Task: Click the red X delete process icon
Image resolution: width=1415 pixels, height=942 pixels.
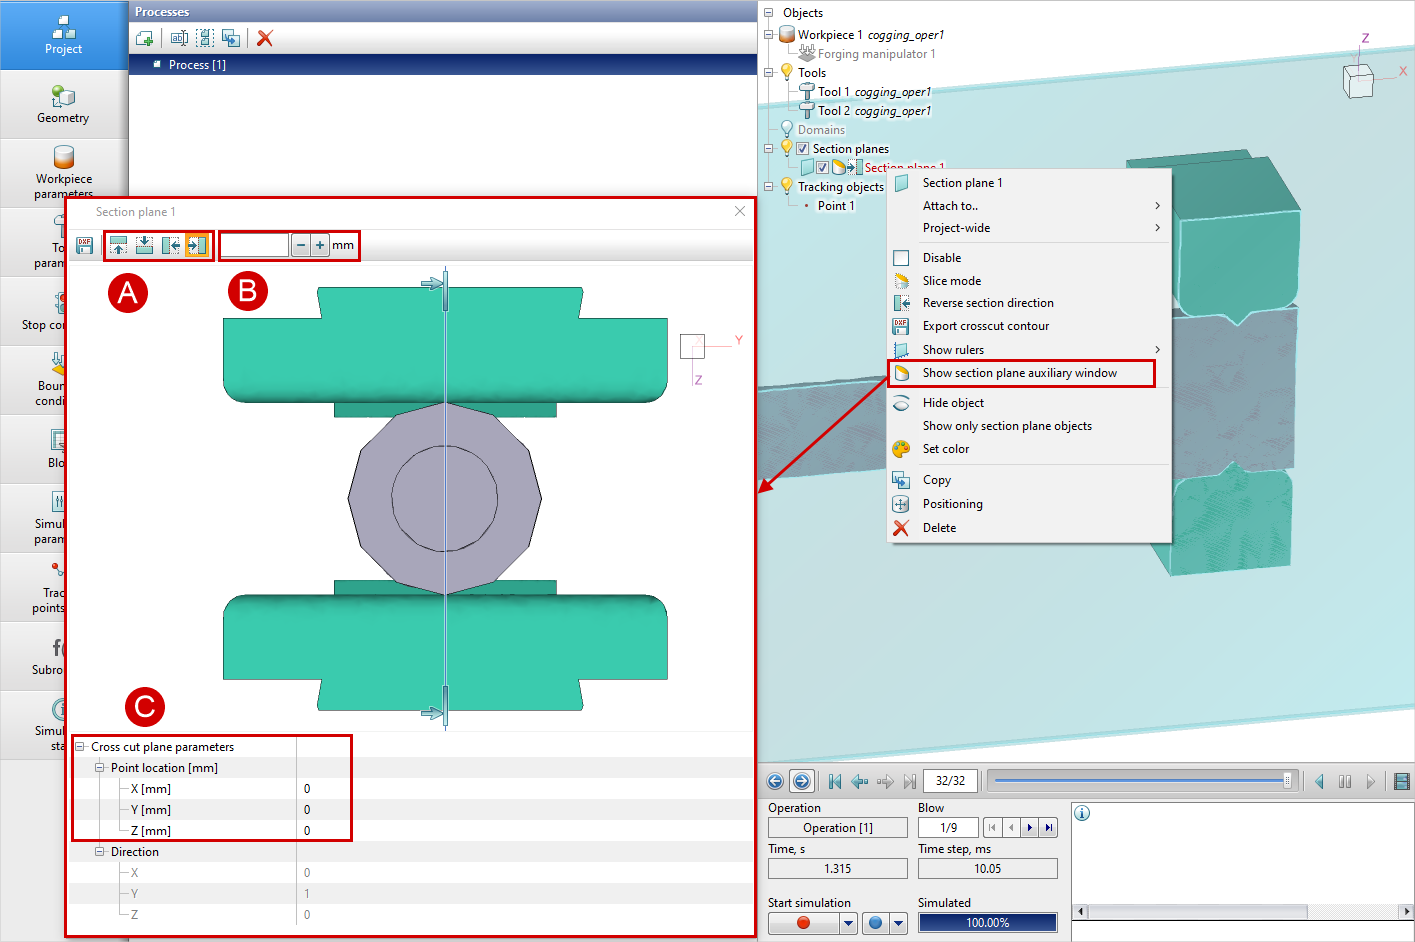Action: point(265,38)
